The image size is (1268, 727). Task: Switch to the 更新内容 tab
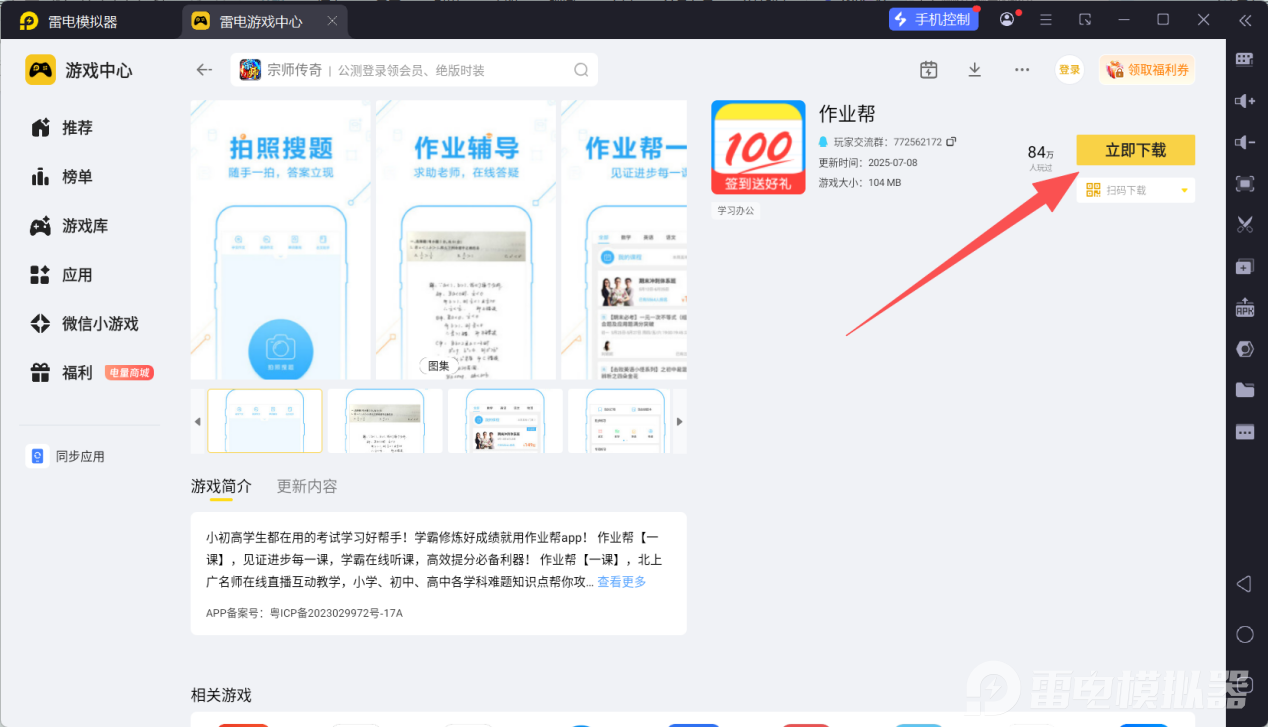pyautogui.click(x=307, y=486)
